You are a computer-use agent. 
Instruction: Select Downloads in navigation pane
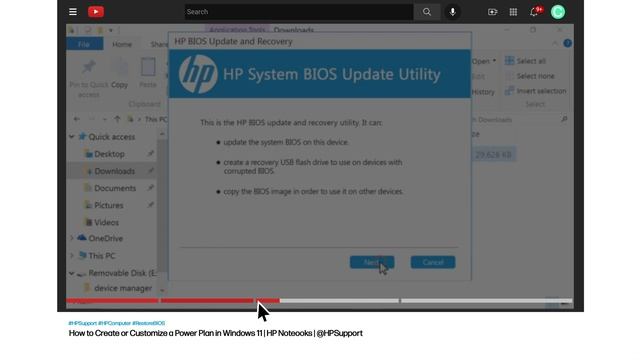pos(114,171)
